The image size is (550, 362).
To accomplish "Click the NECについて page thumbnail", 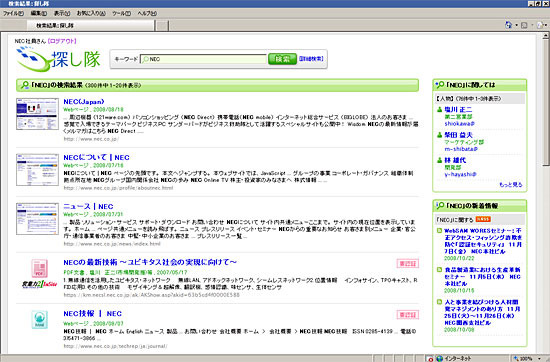I will [38, 170].
